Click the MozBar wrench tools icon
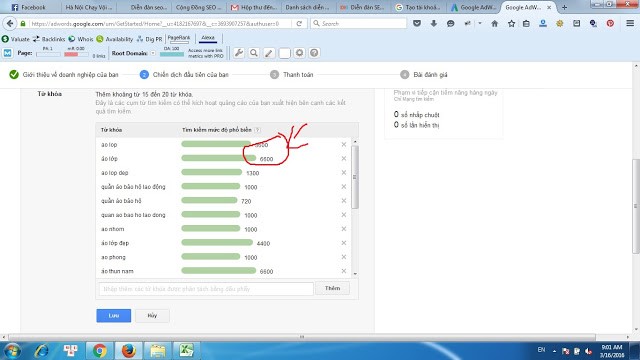This screenshot has height=360, width=640. [x=239, y=53]
